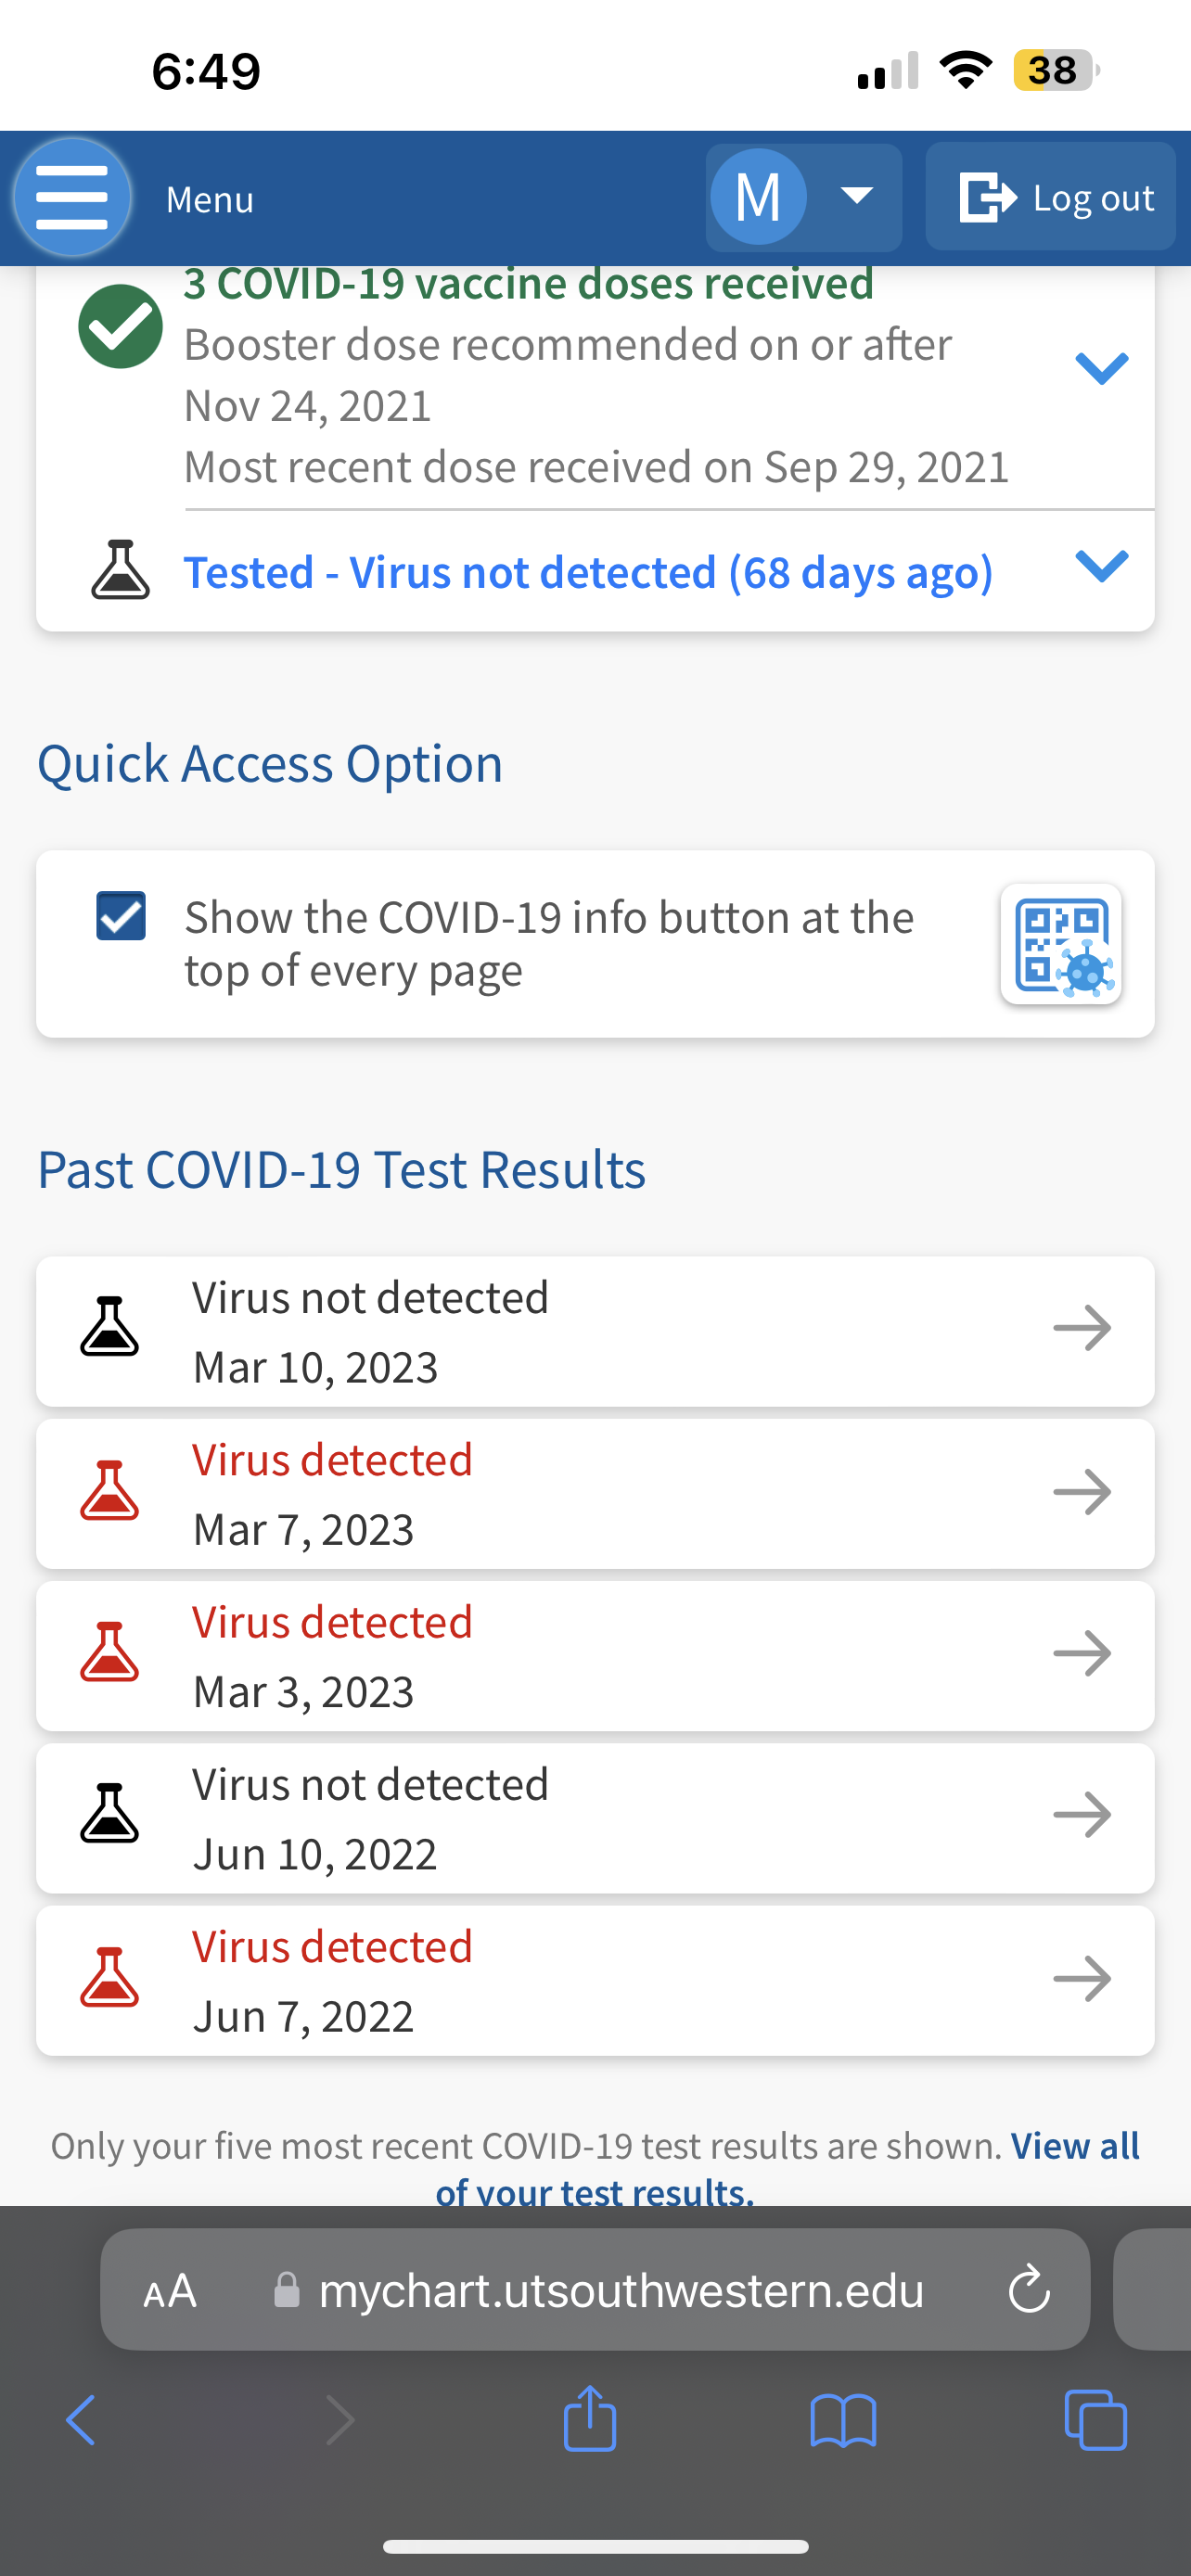1191x2576 pixels.
Task: Open the M profile dropdown
Action: coord(803,197)
